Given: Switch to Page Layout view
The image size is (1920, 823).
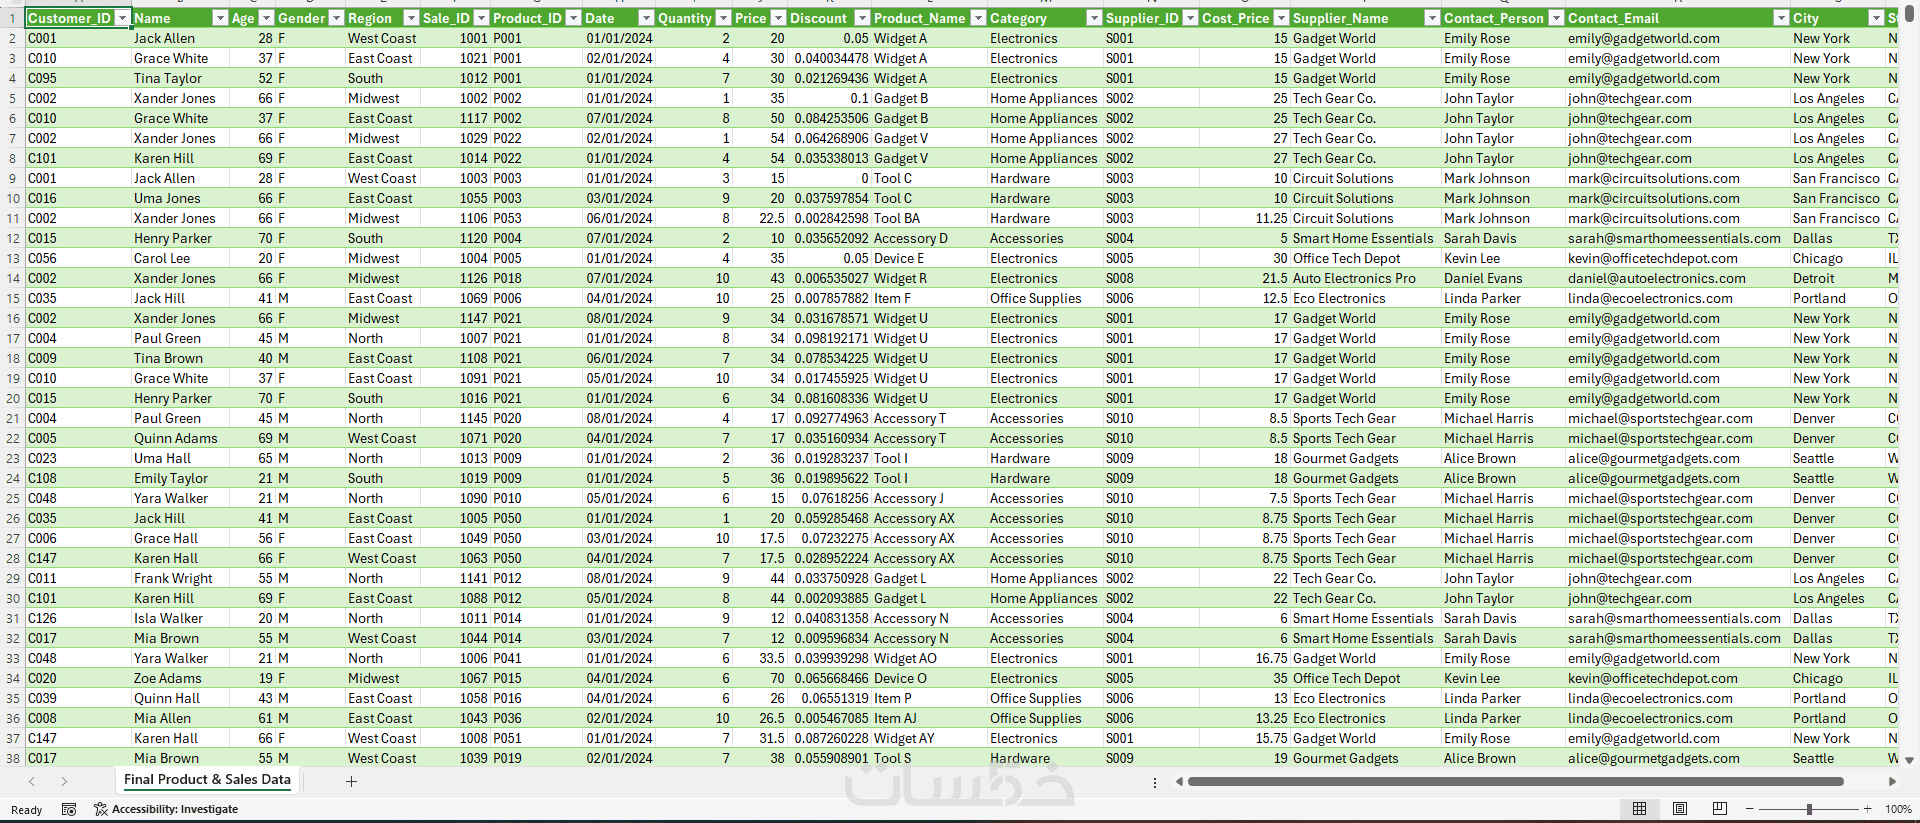Looking at the screenshot, I should tap(1680, 808).
